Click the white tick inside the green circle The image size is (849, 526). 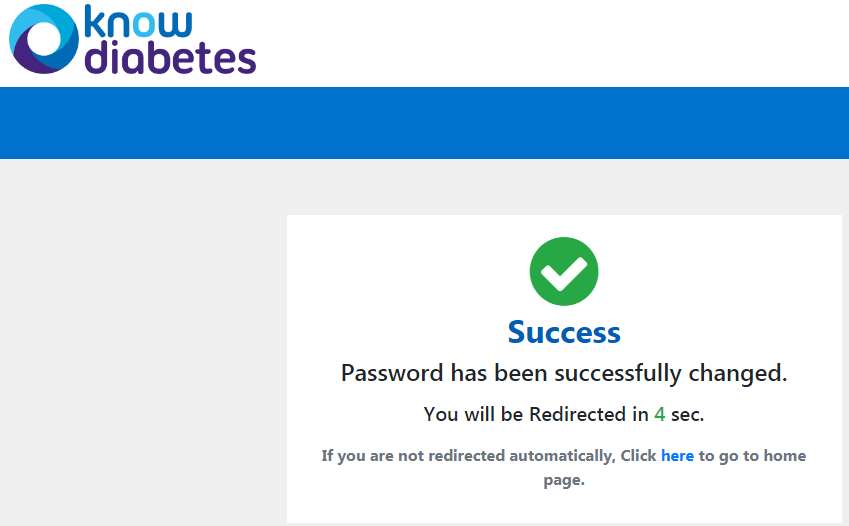tap(564, 272)
